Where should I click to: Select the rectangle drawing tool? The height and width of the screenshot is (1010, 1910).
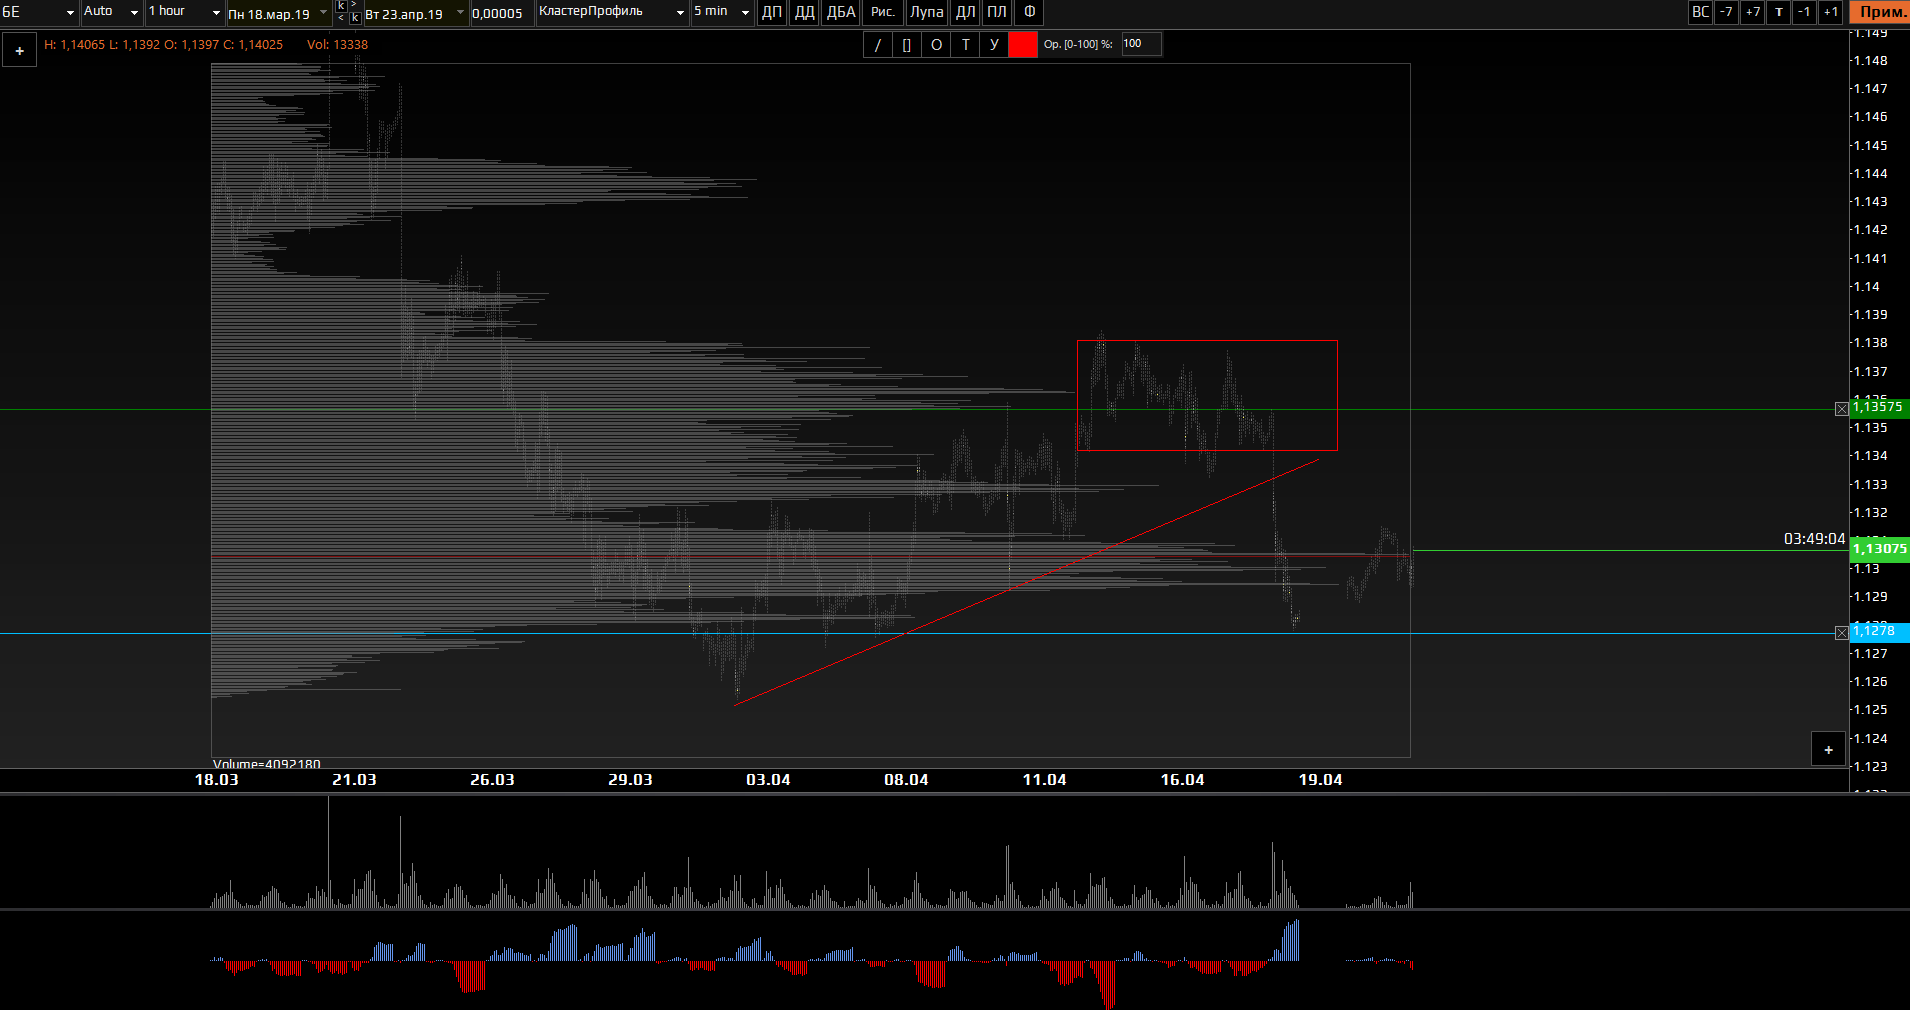click(x=907, y=45)
